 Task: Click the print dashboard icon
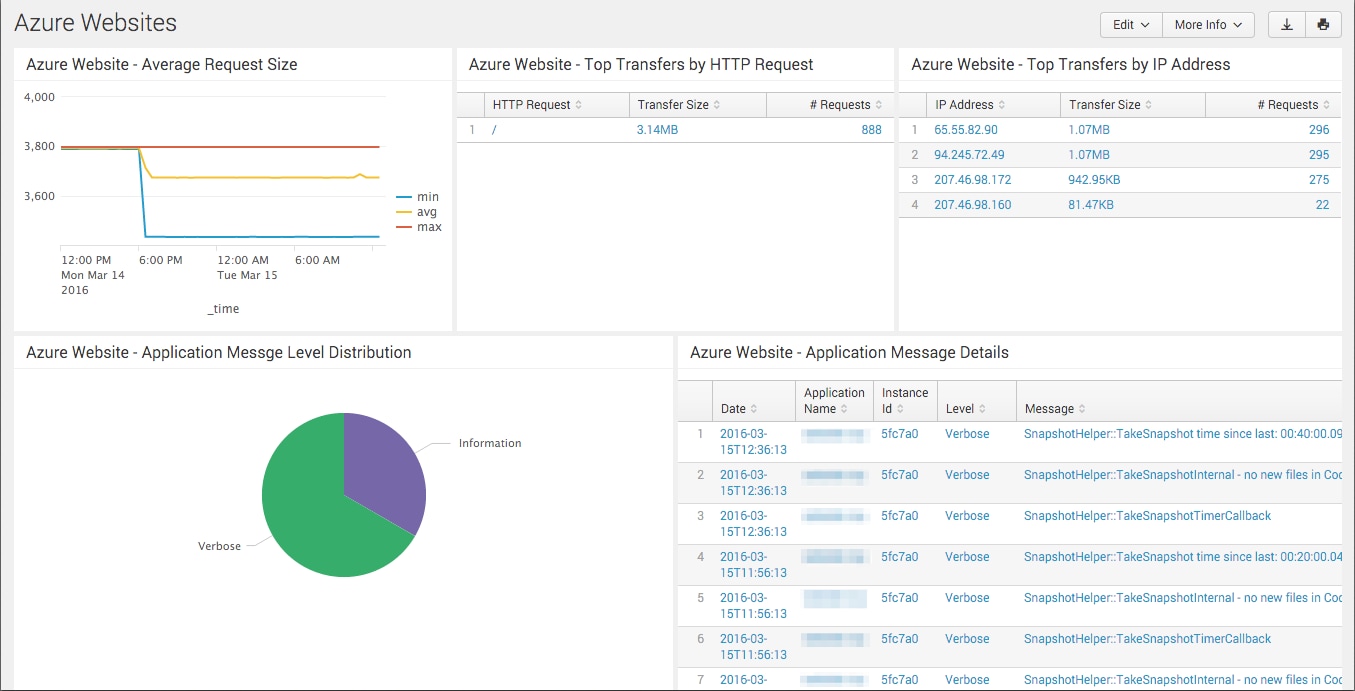point(1323,25)
